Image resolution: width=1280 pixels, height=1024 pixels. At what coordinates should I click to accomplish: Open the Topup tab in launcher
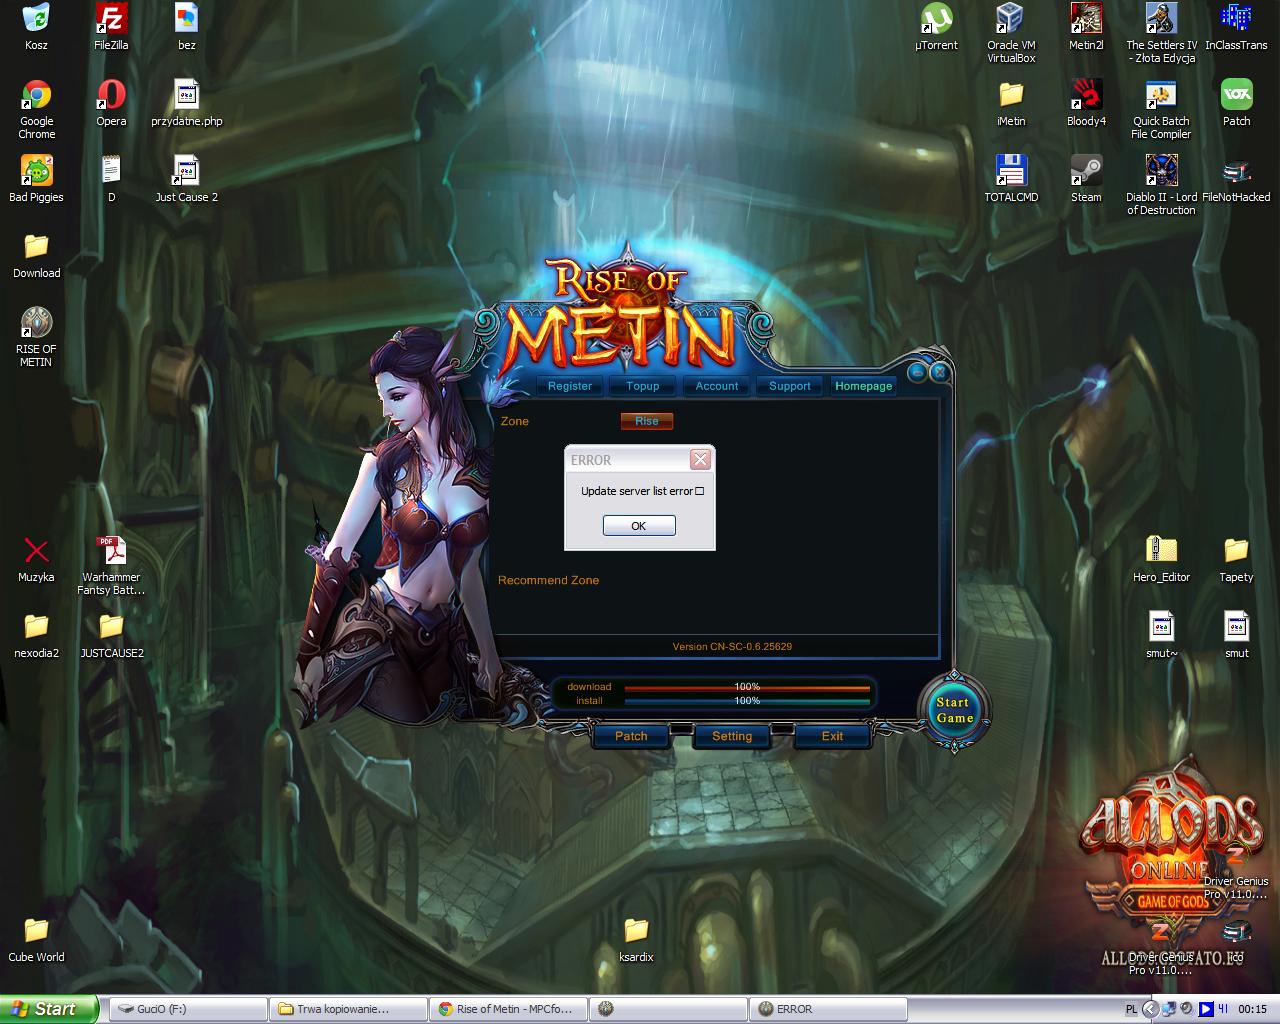(x=643, y=386)
